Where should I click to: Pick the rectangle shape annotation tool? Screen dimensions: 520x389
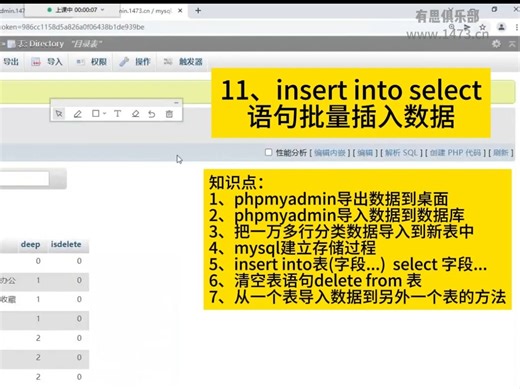[x=95, y=114]
